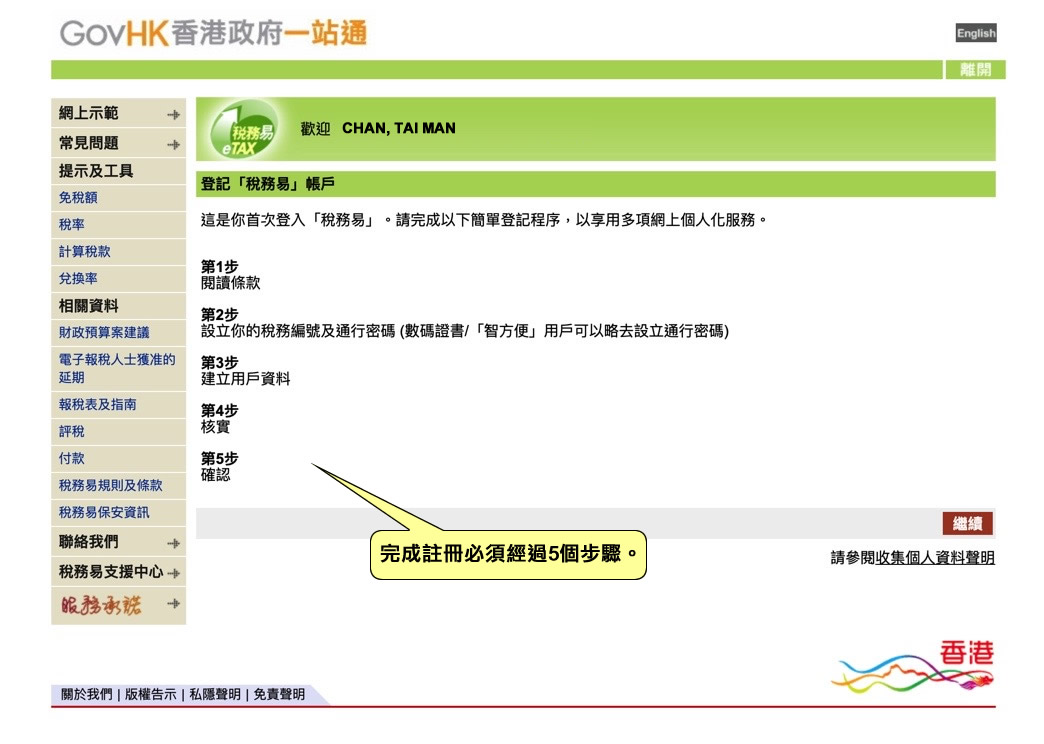The height and width of the screenshot is (744, 1044).
Task: Open the 免責聲明 footer link
Action: pos(279,695)
